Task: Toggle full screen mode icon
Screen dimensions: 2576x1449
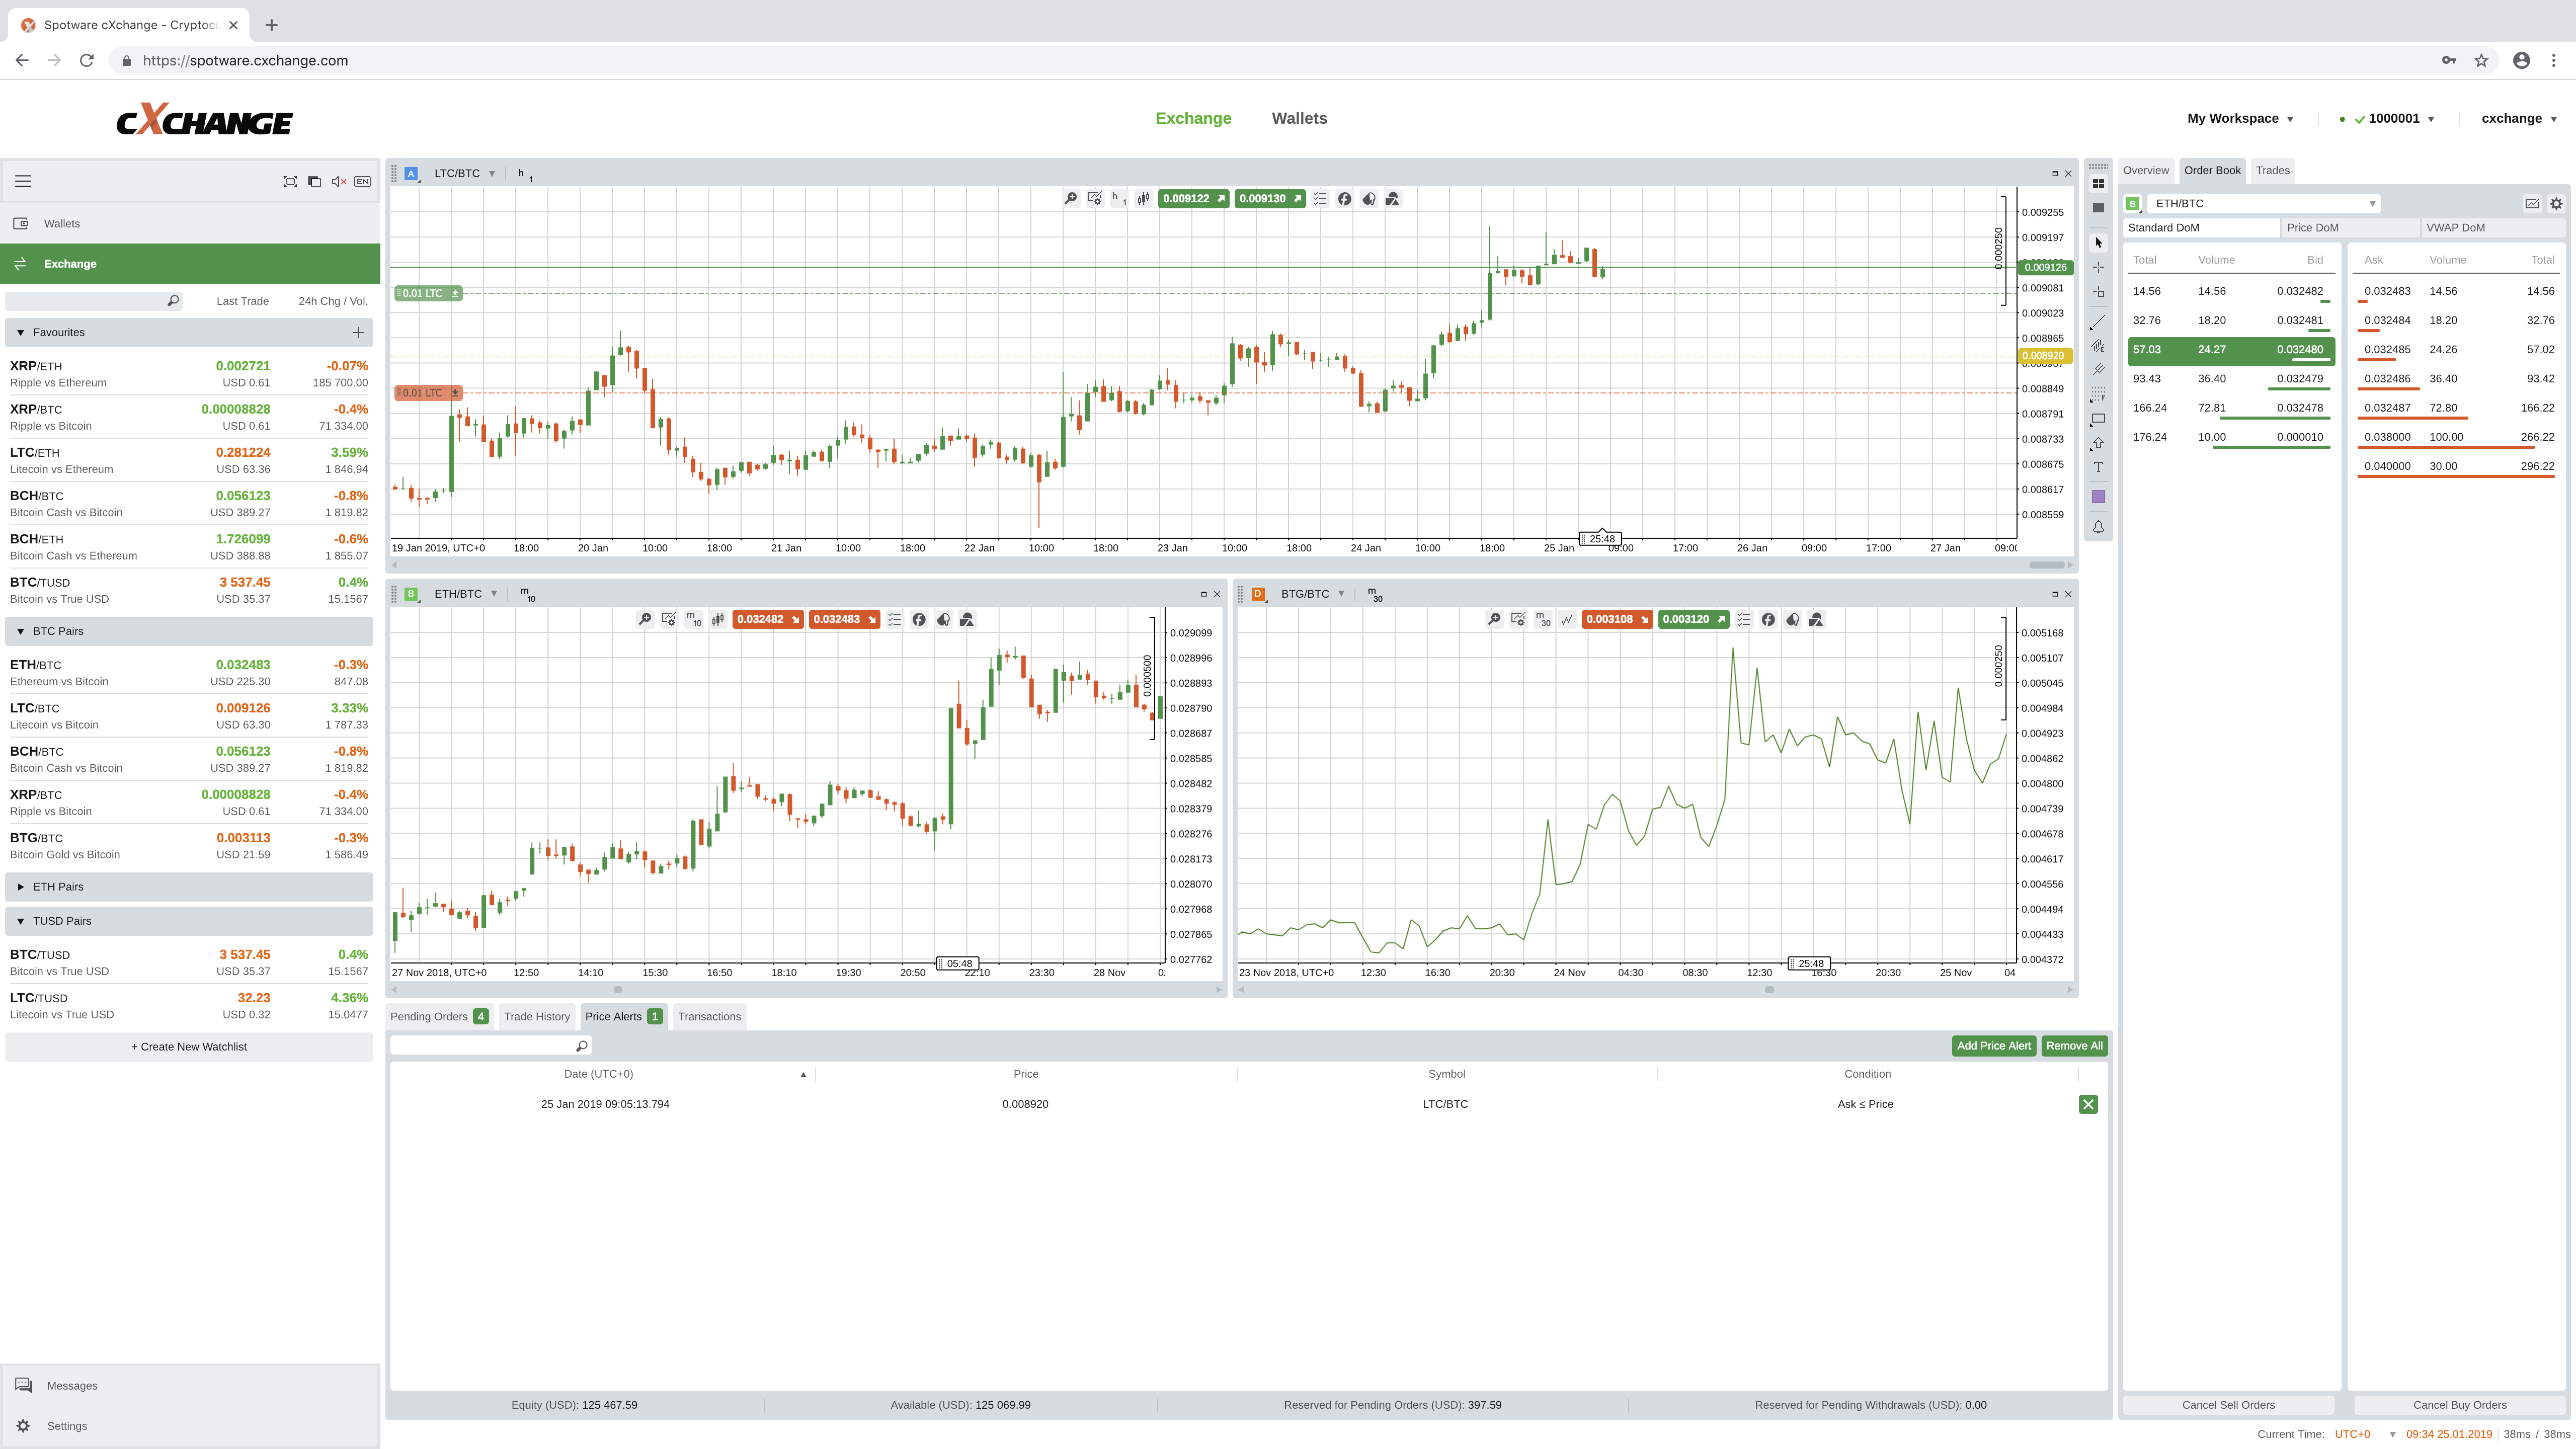Action: (290, 181)
